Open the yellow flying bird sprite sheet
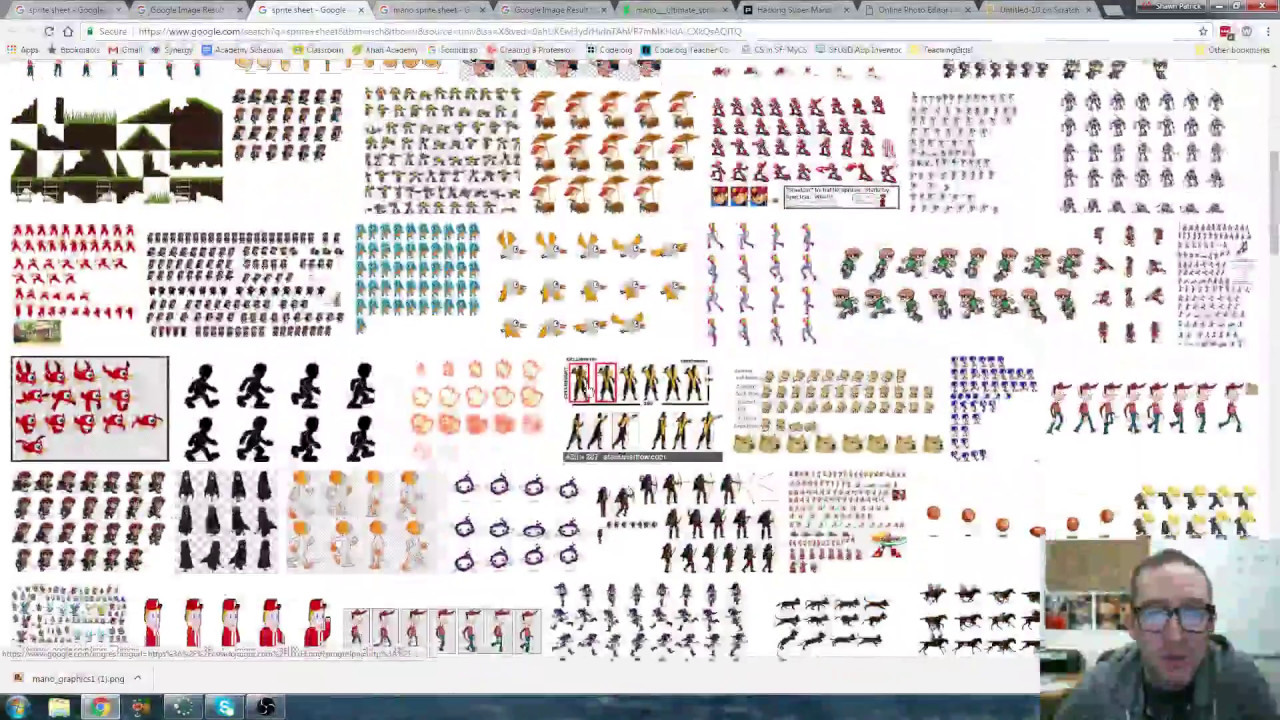This screenshot has width=1280, height=720. tap(592, 284)
